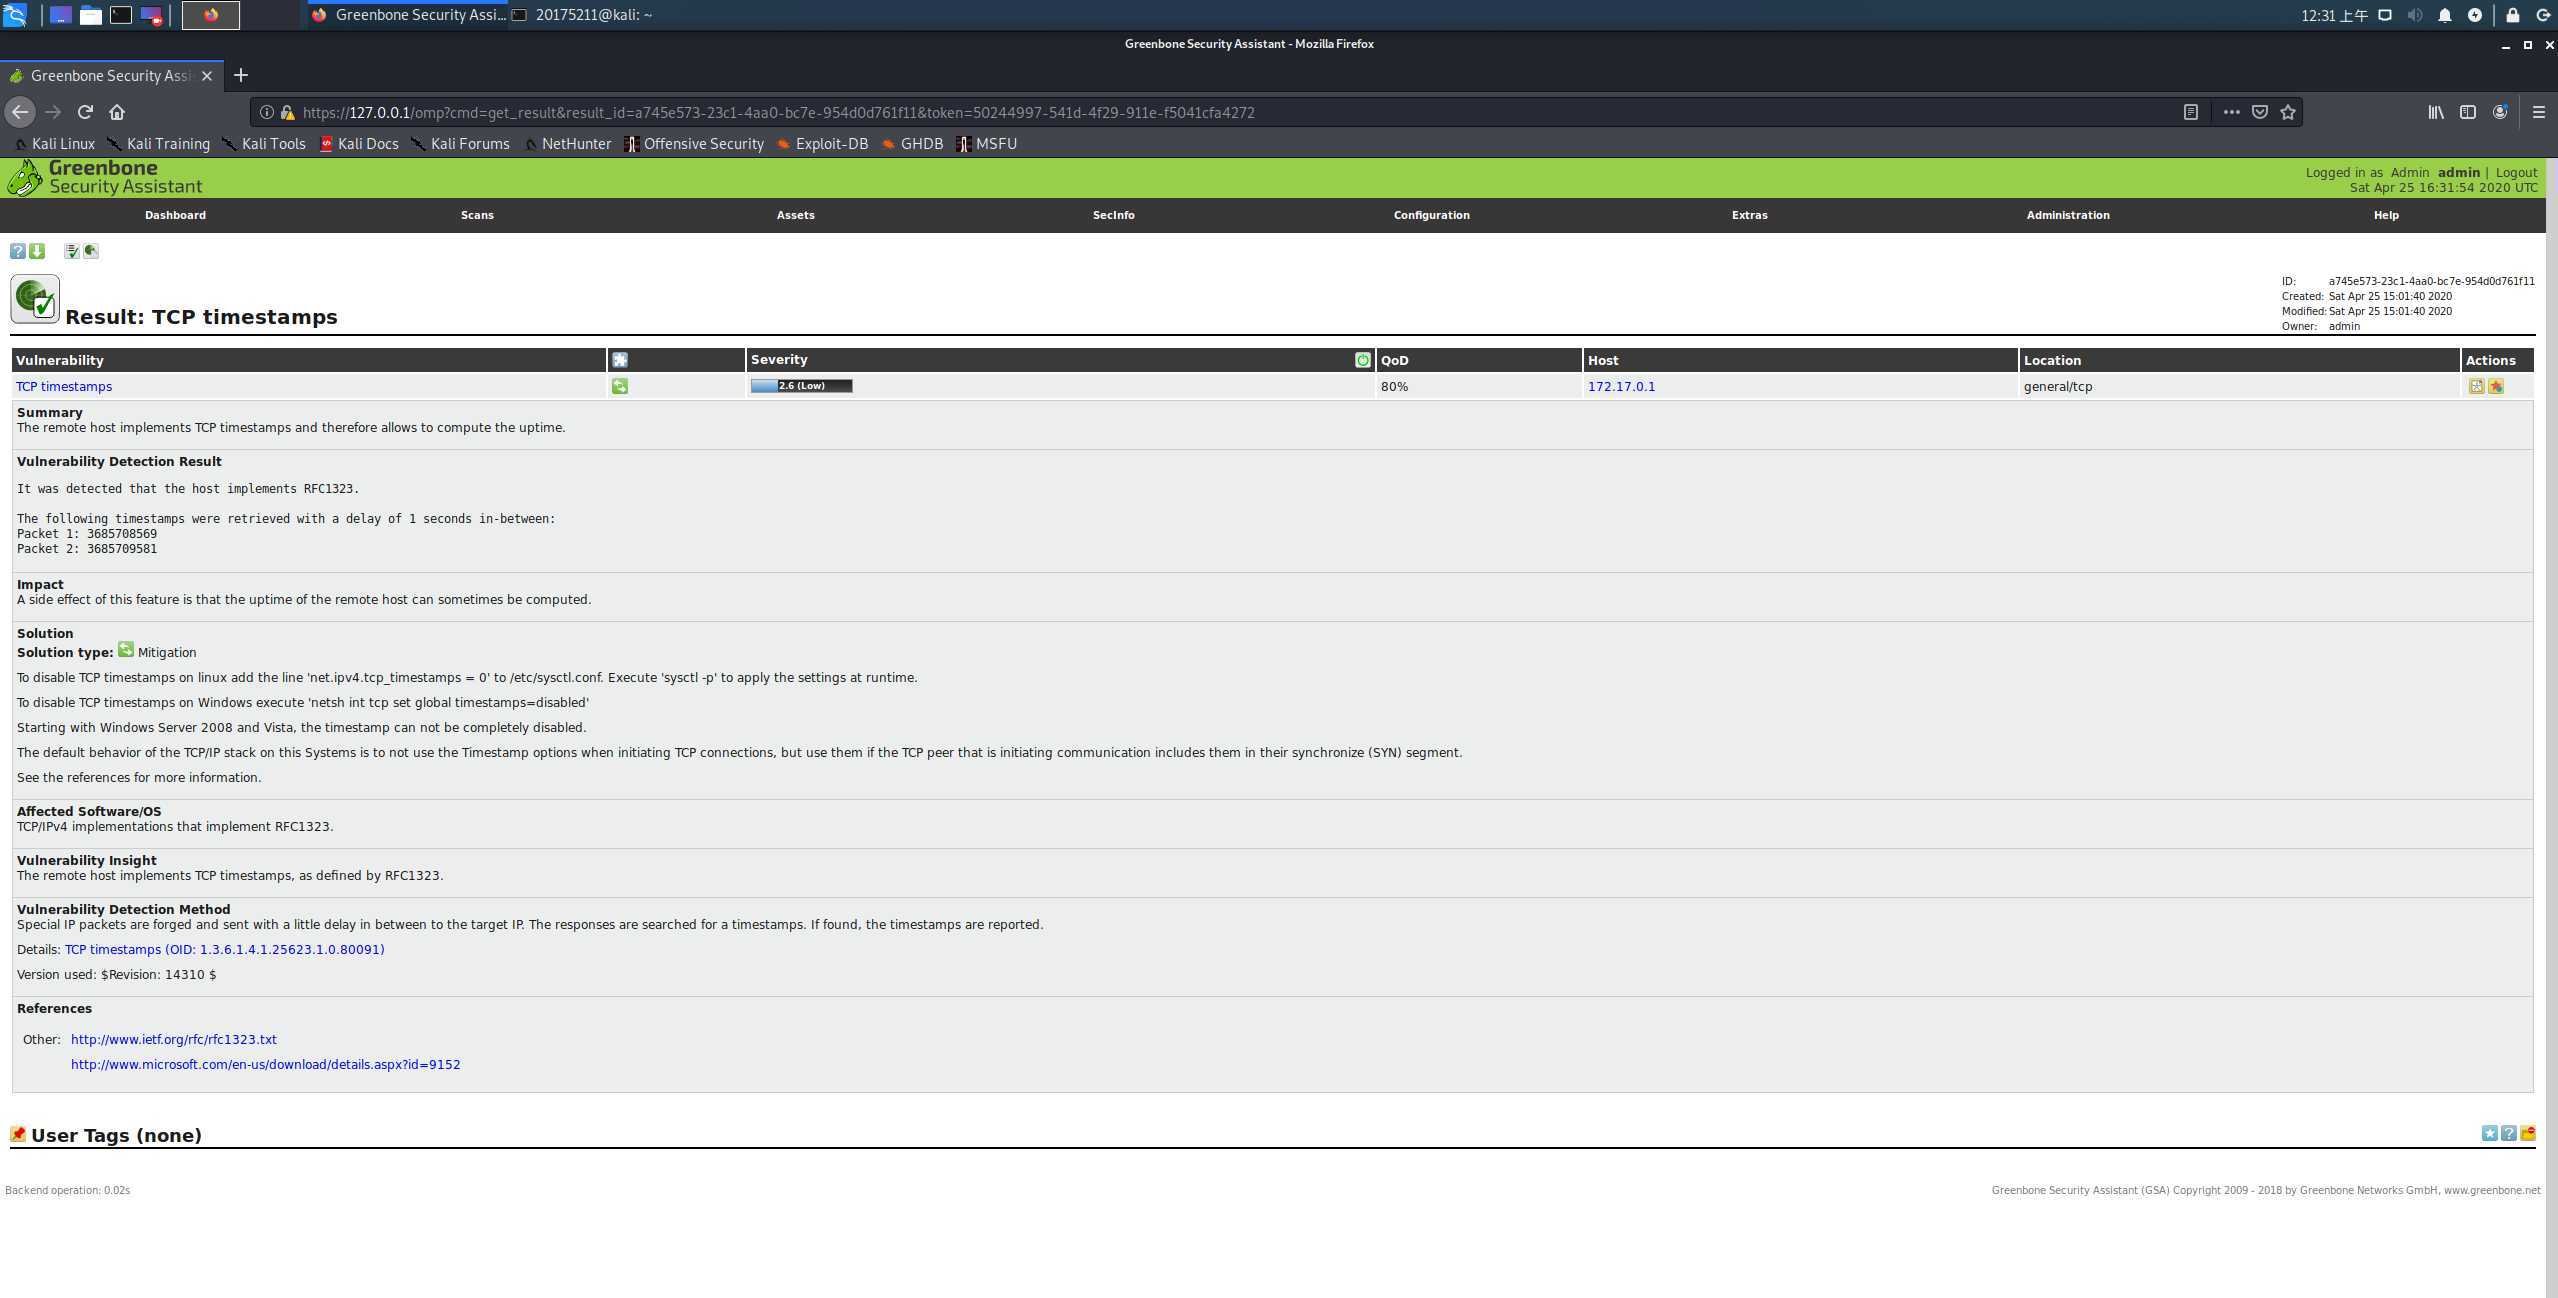Launch the terminal from the top panel
The image size is (2558, 1298).
(121, 15)
